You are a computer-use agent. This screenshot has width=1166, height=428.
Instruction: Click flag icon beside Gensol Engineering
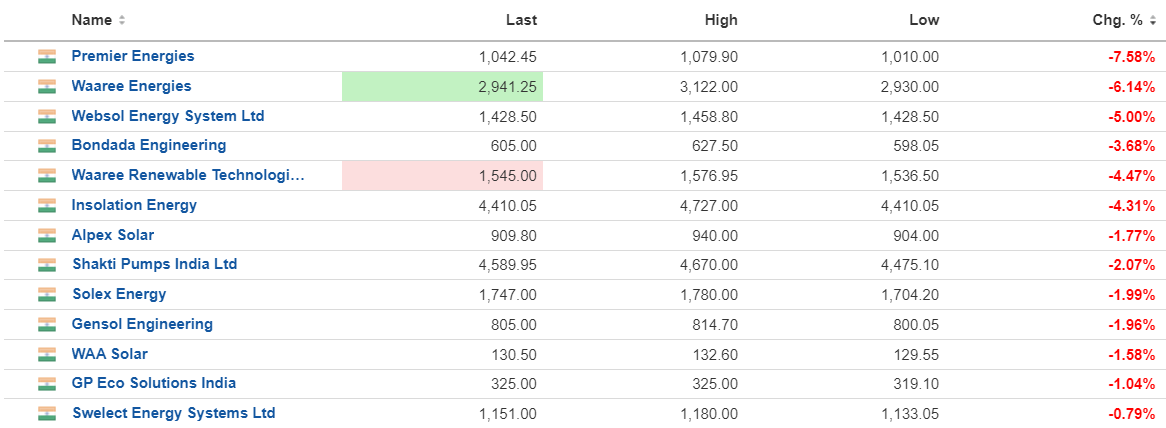tap(47, 325)
